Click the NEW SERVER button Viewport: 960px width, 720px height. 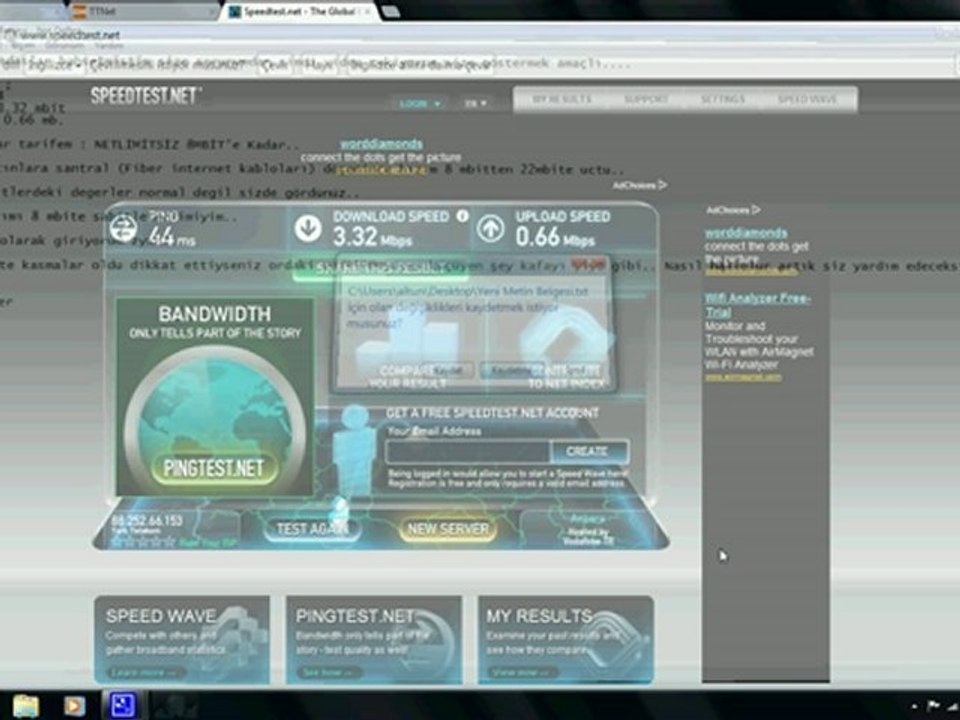click(448, 529)
